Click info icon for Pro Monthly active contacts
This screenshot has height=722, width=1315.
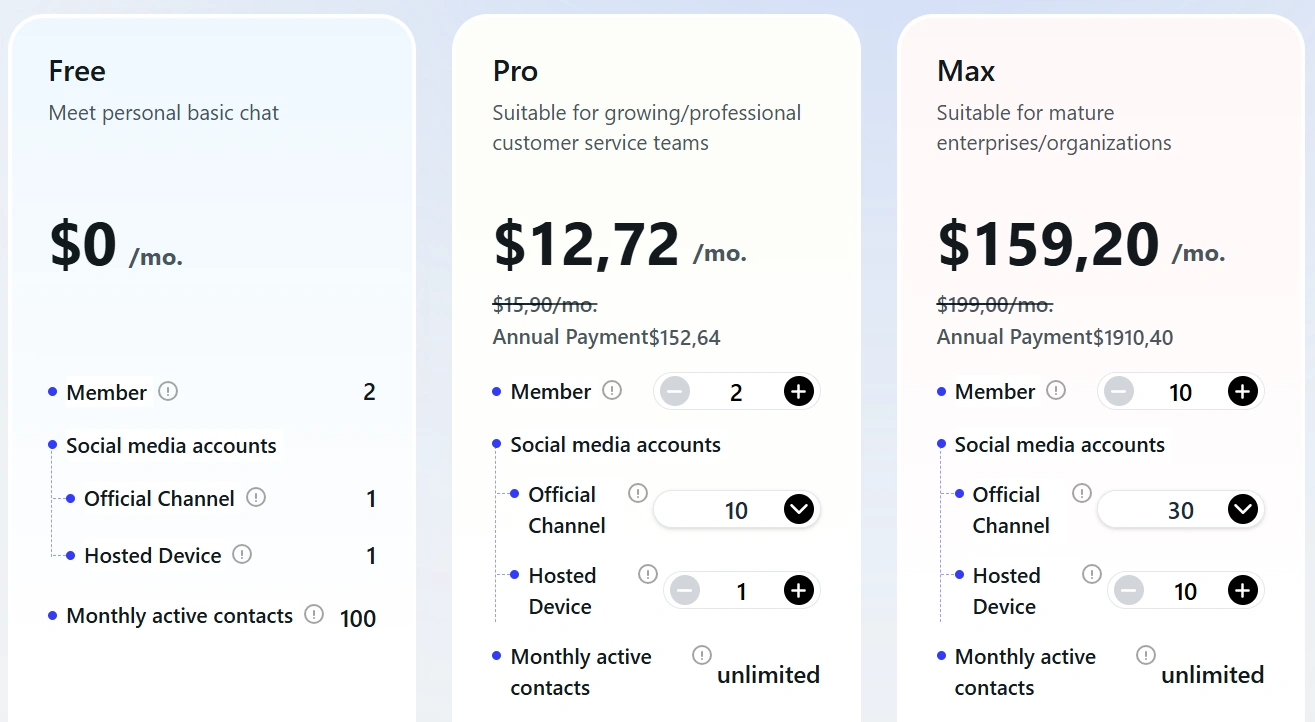point(702,655)
